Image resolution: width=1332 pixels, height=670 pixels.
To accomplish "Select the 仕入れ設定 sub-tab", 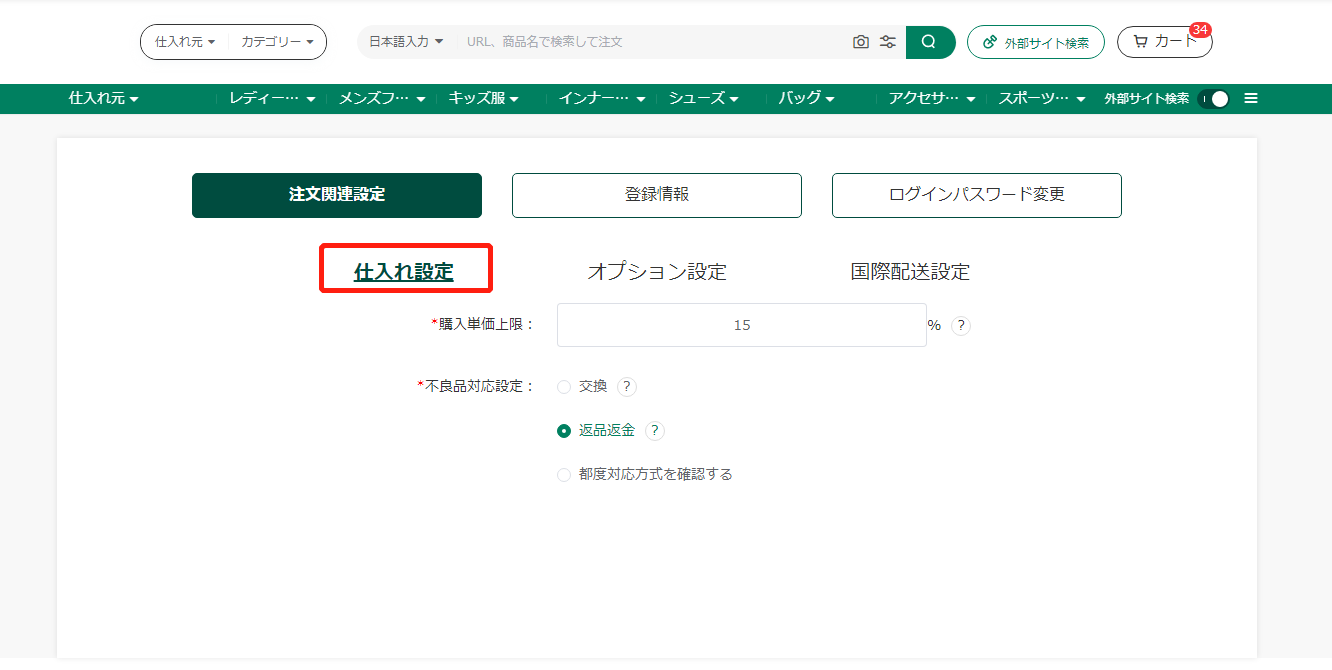I will [404, 272].
